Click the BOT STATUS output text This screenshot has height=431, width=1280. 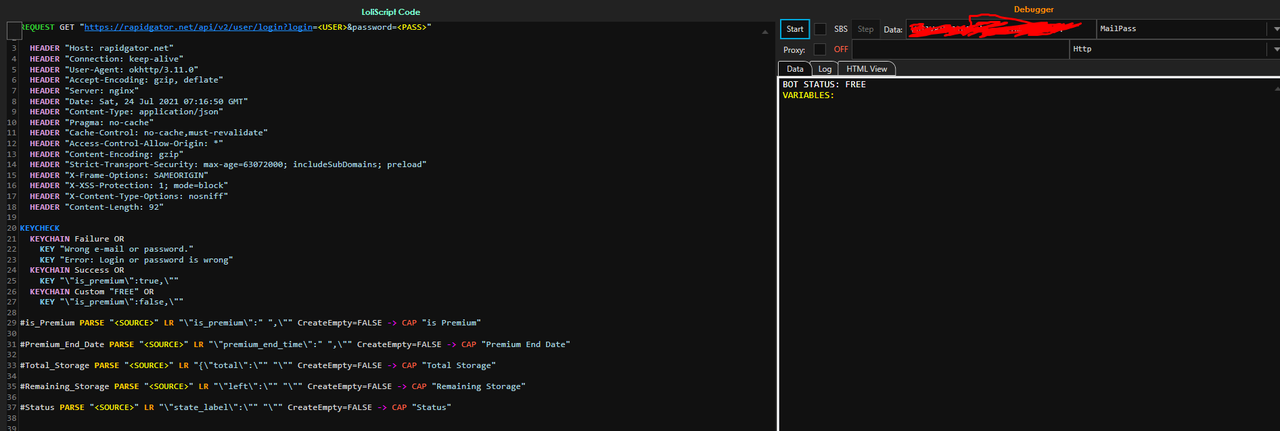(824, 85)
